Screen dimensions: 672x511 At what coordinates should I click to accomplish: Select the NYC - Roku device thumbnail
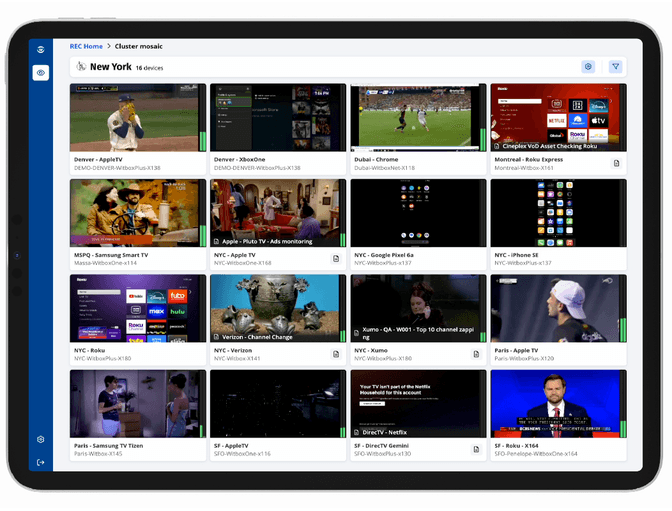point(134,308)
